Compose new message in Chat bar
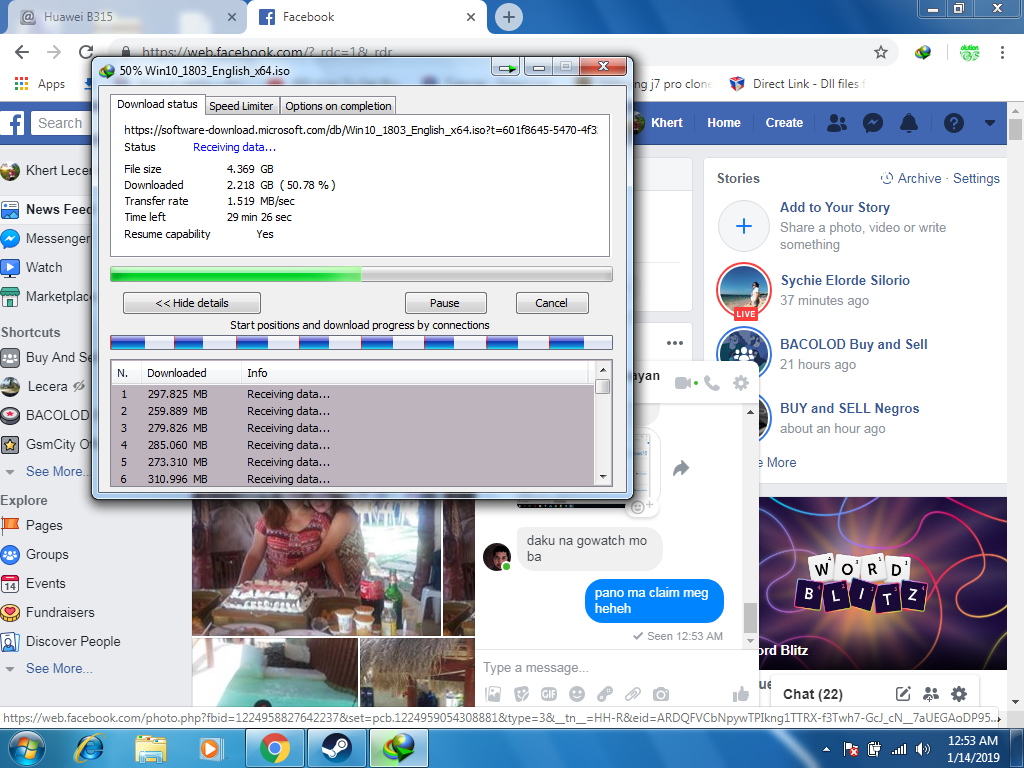 tap(903, 694)
